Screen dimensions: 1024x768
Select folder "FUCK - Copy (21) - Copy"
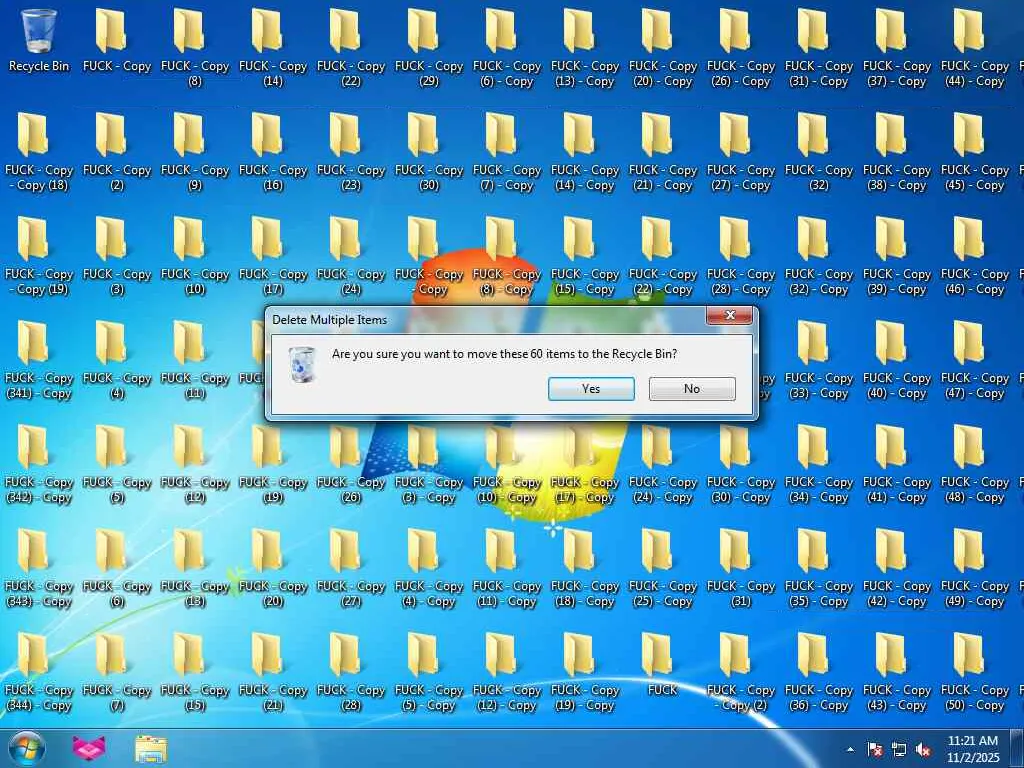(x=662, y=152)
